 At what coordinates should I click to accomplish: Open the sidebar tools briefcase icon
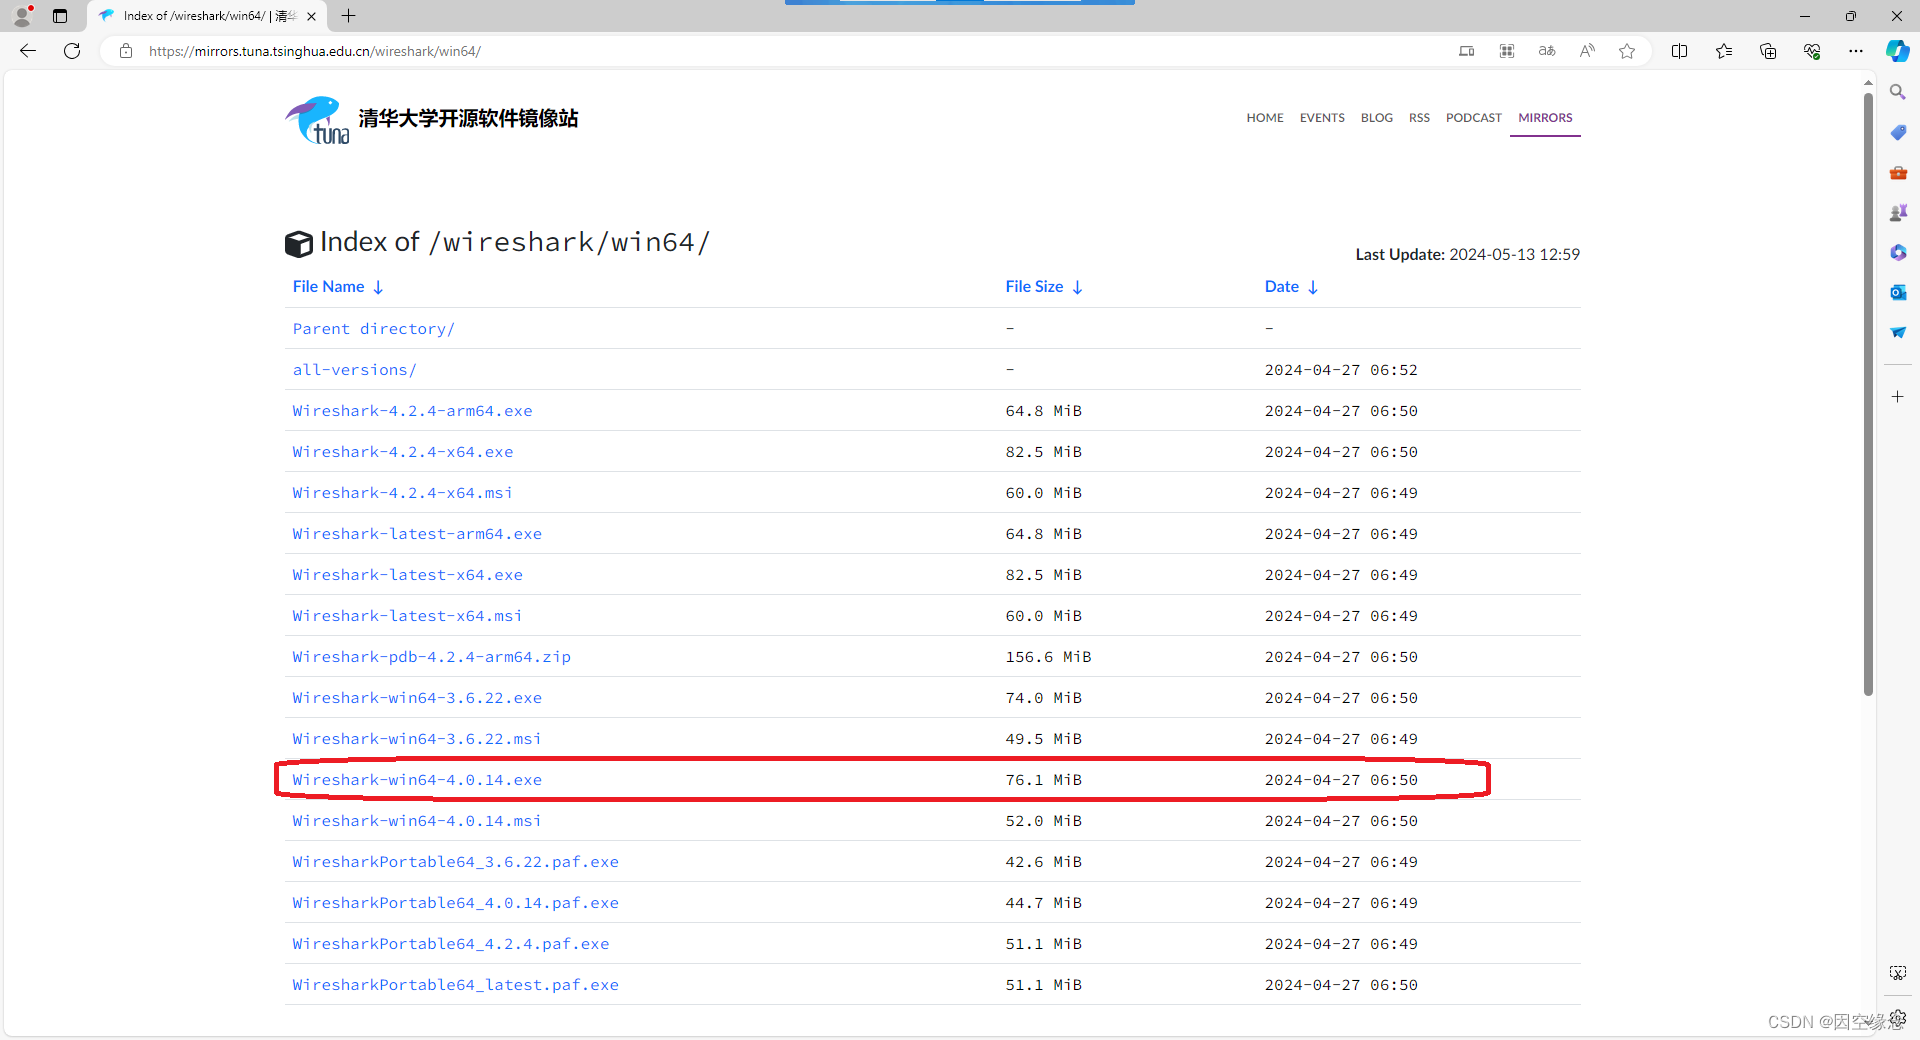pos(1898,172)
